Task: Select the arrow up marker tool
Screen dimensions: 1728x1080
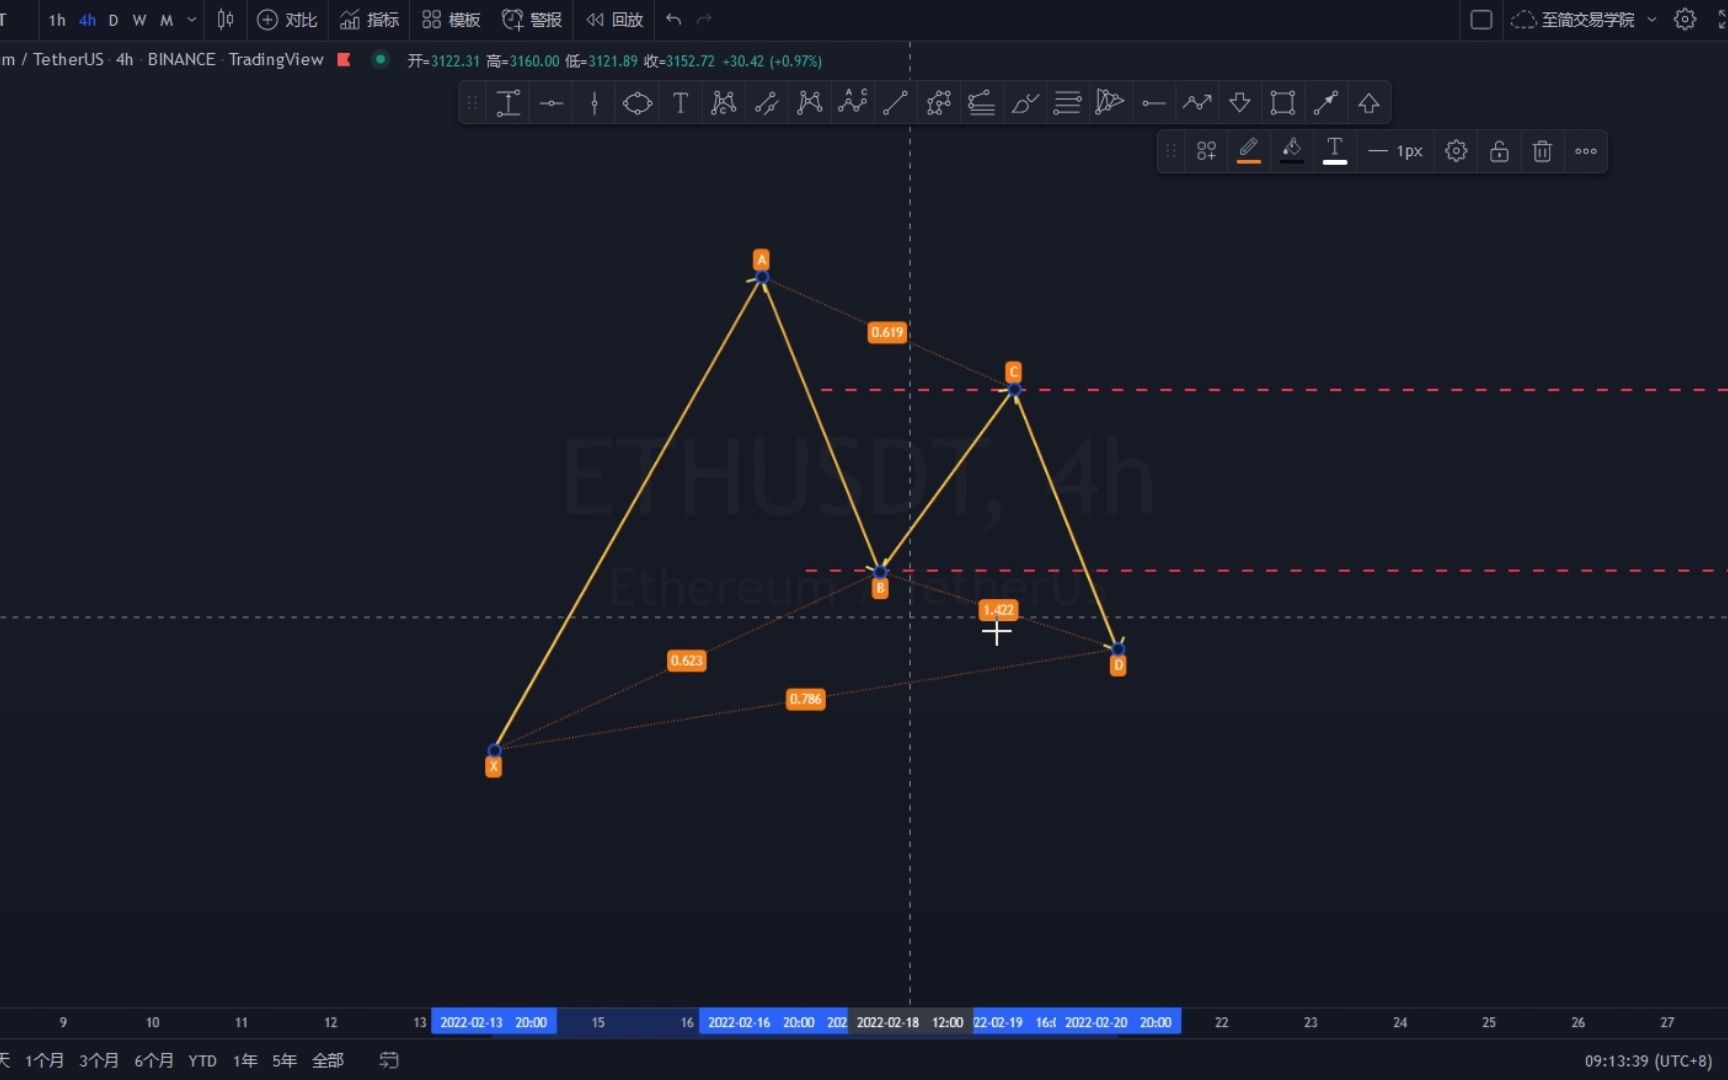Action: [x=1368, y=103]
